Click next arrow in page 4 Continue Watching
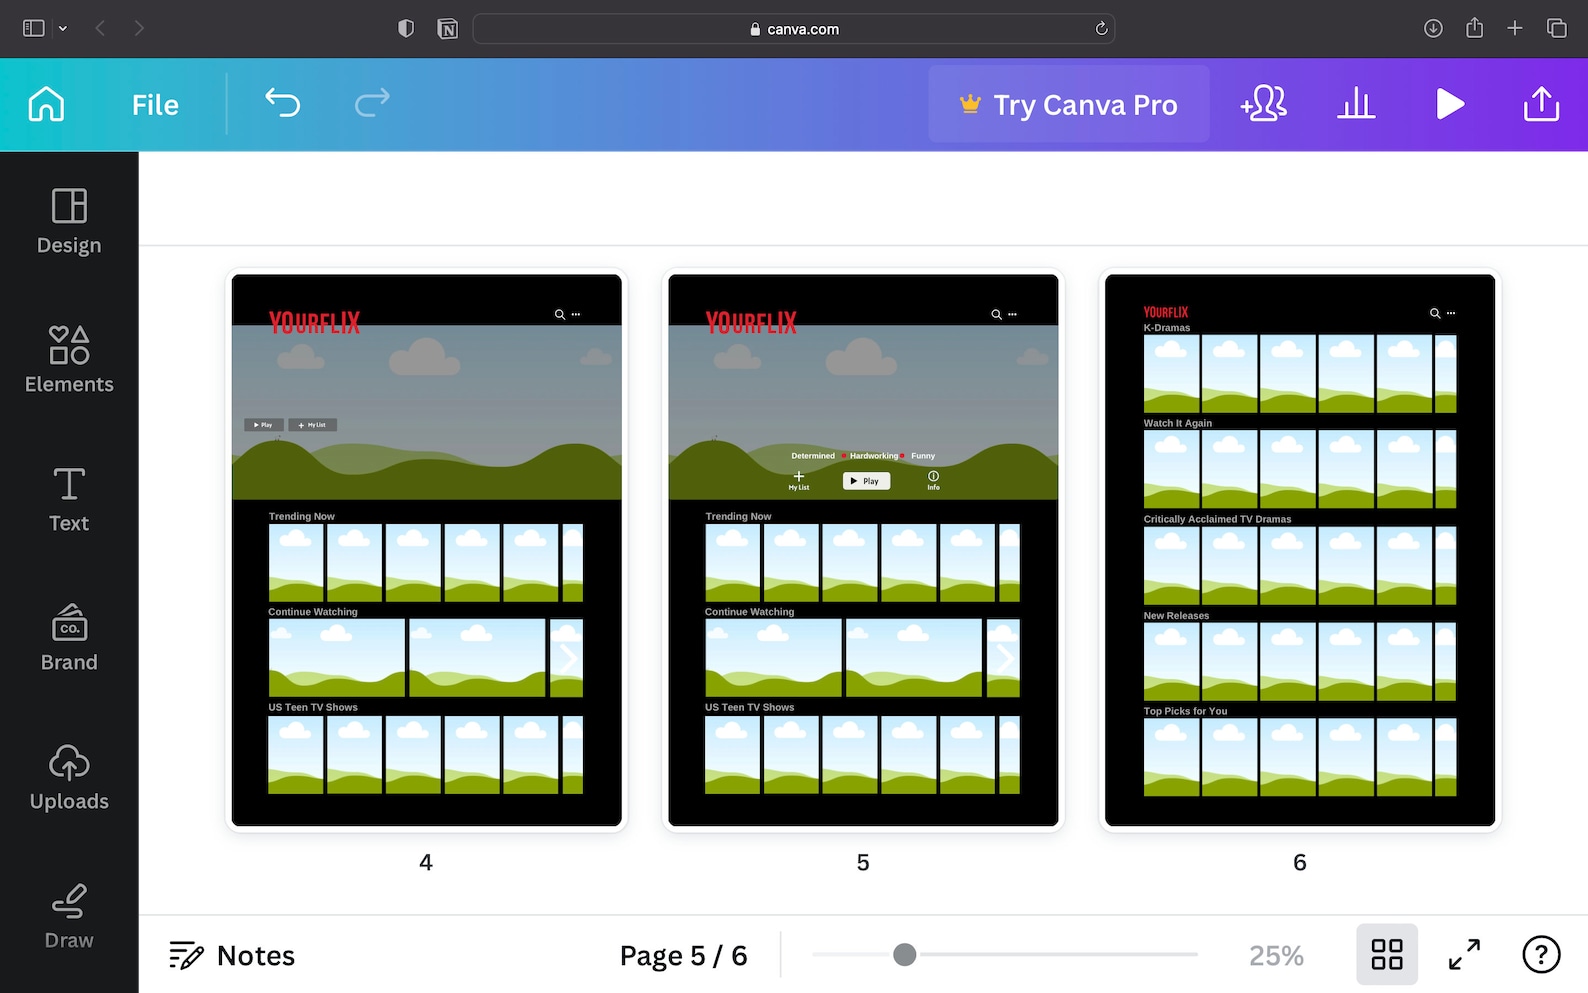 (x=567, y=658)
